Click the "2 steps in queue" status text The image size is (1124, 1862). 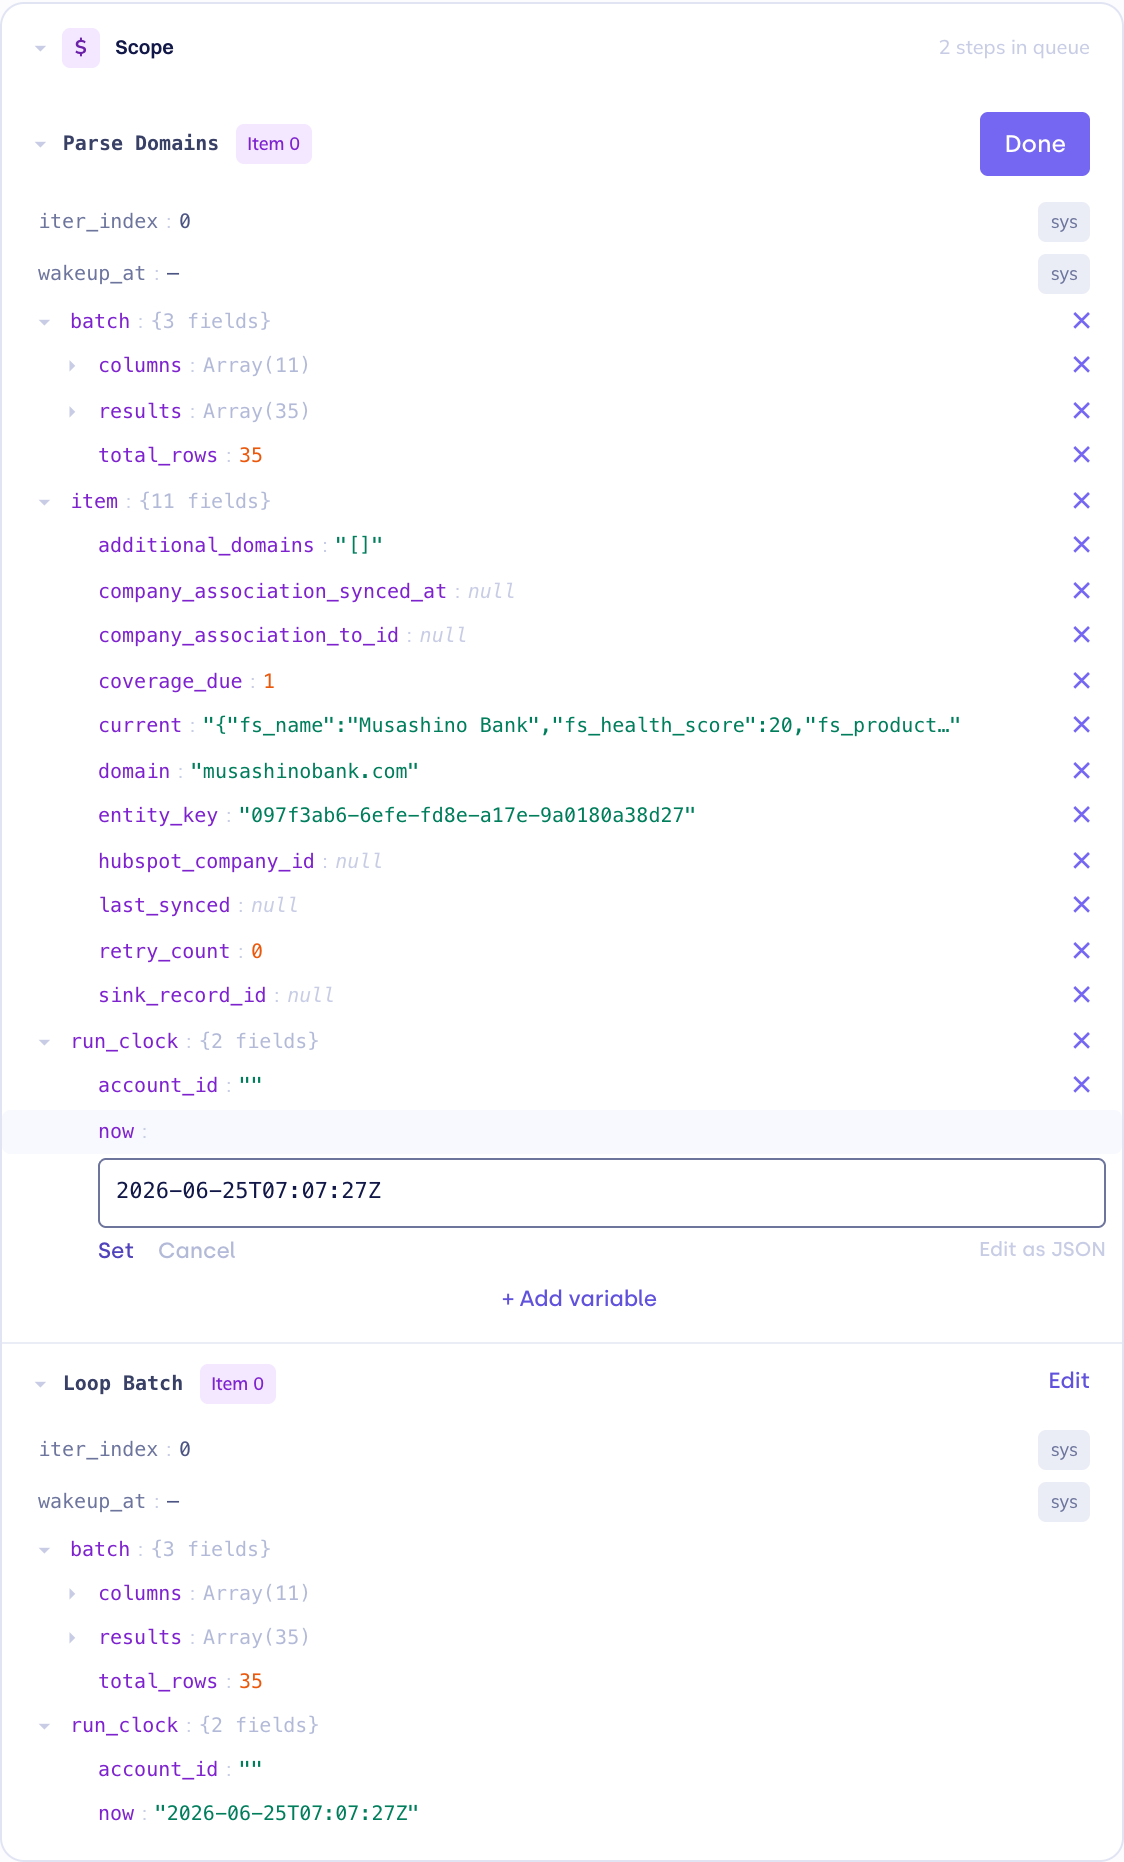[x=1014, y=48]
